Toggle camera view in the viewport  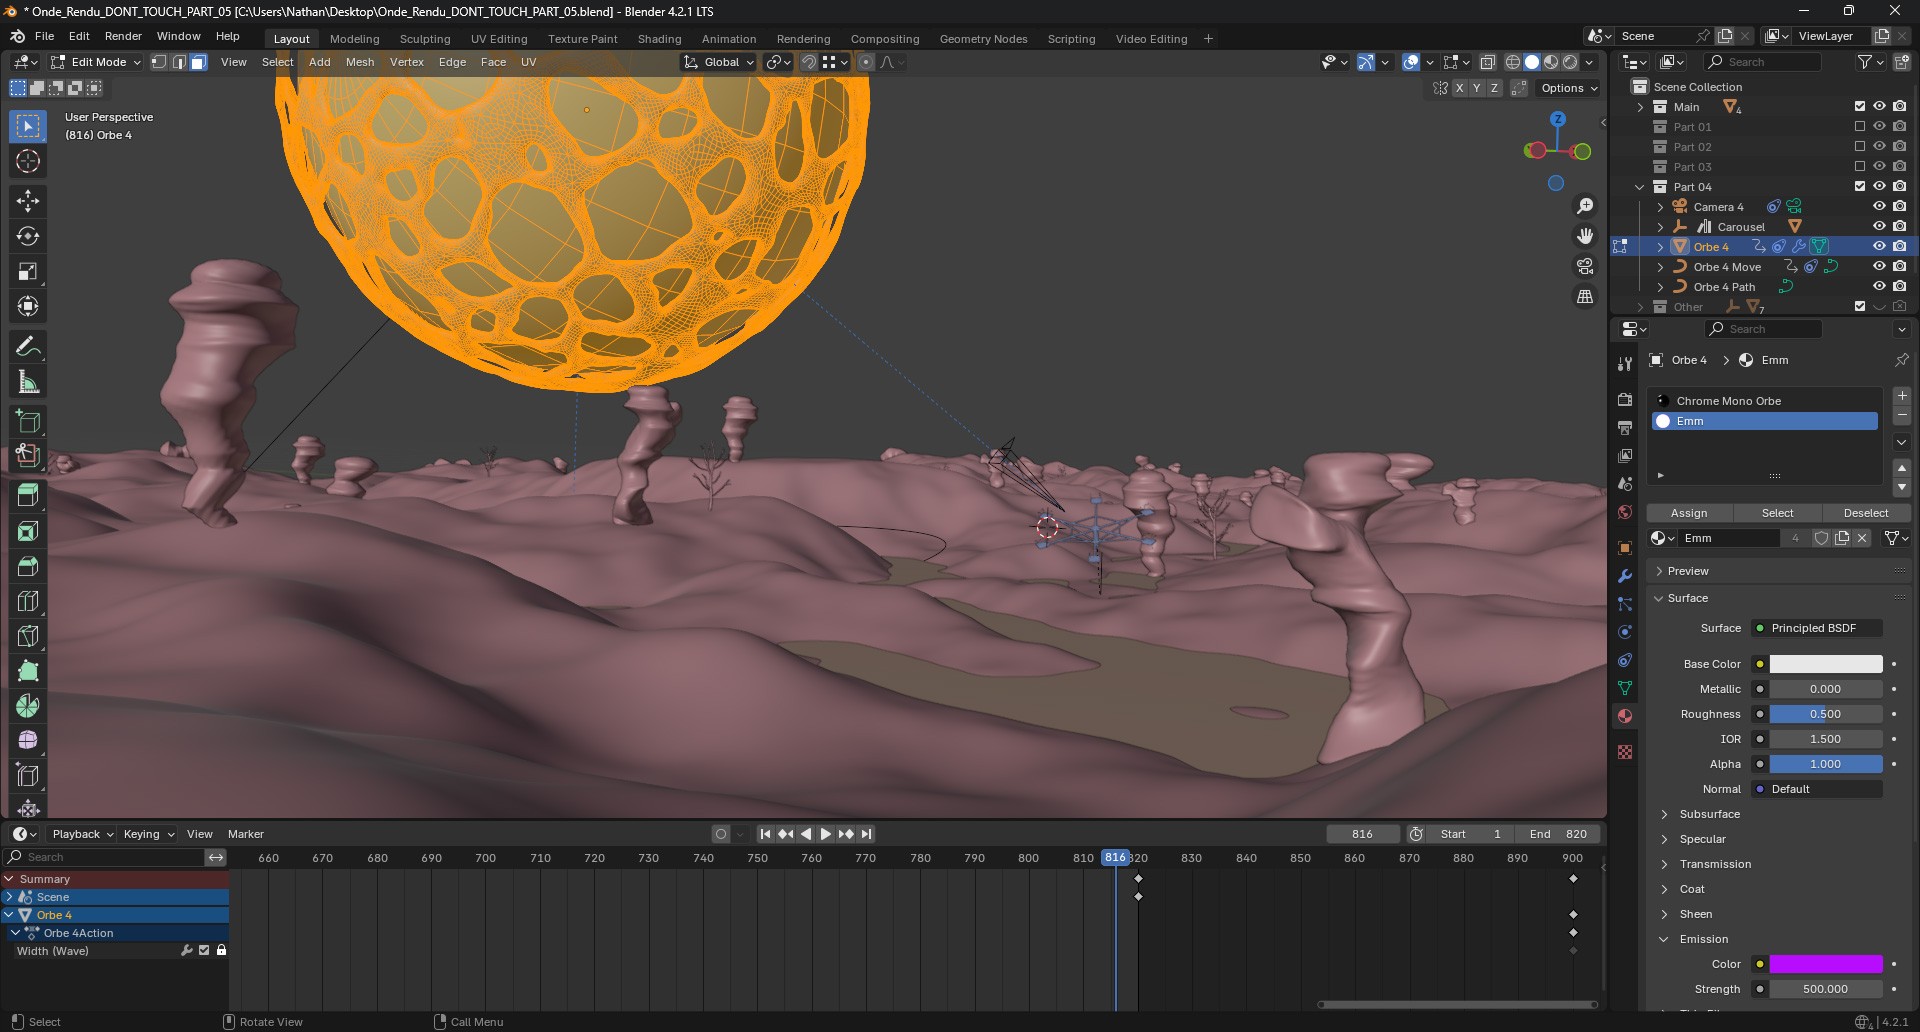[1585, 266]
